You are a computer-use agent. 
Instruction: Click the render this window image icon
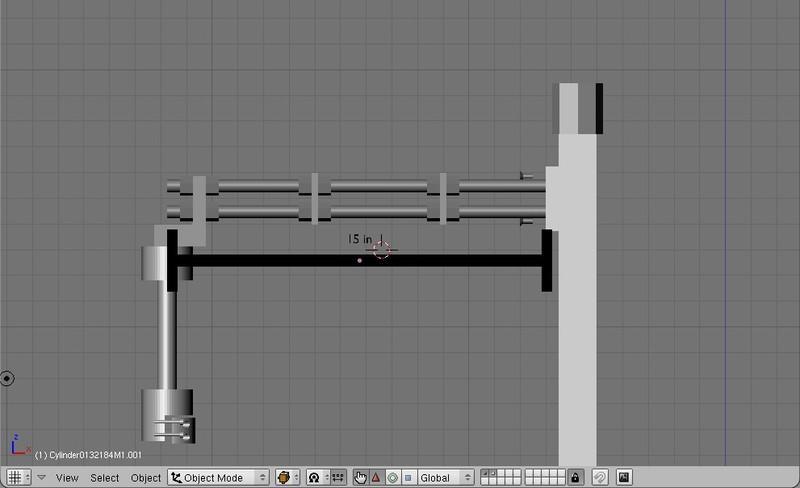tap(624, 477)
